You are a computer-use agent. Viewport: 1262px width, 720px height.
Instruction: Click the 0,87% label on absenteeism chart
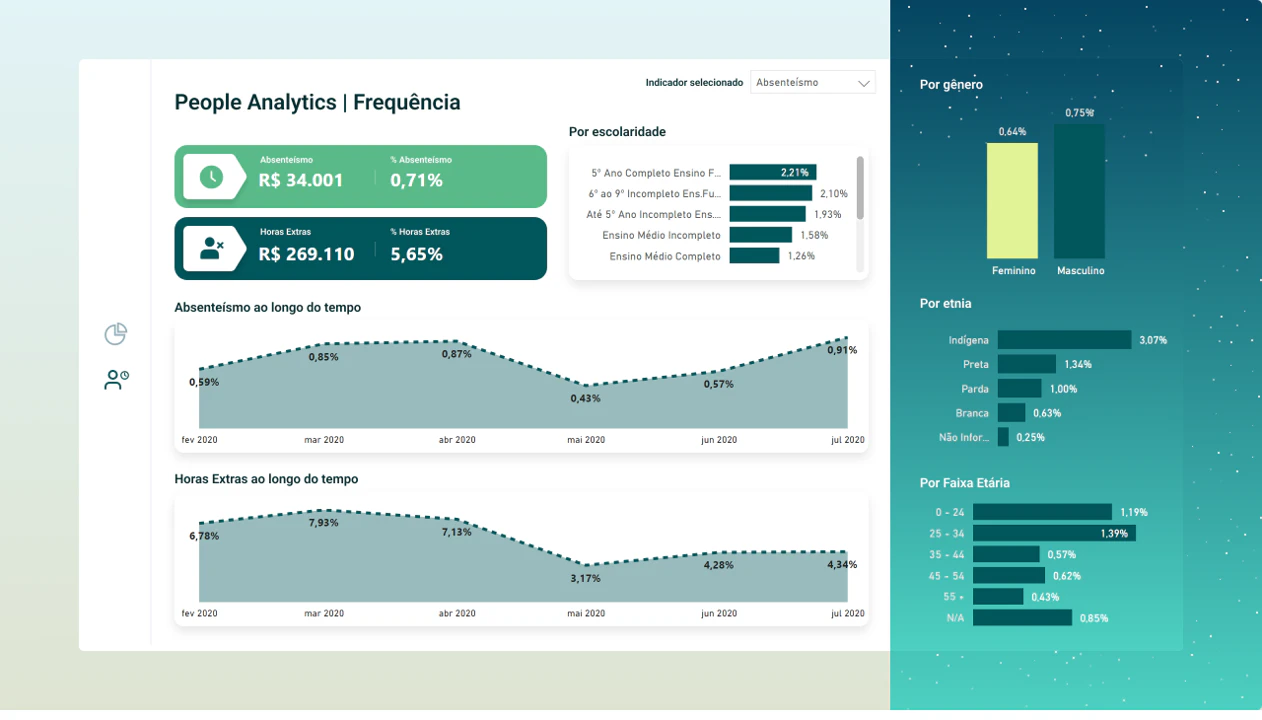tap(457, 354)
